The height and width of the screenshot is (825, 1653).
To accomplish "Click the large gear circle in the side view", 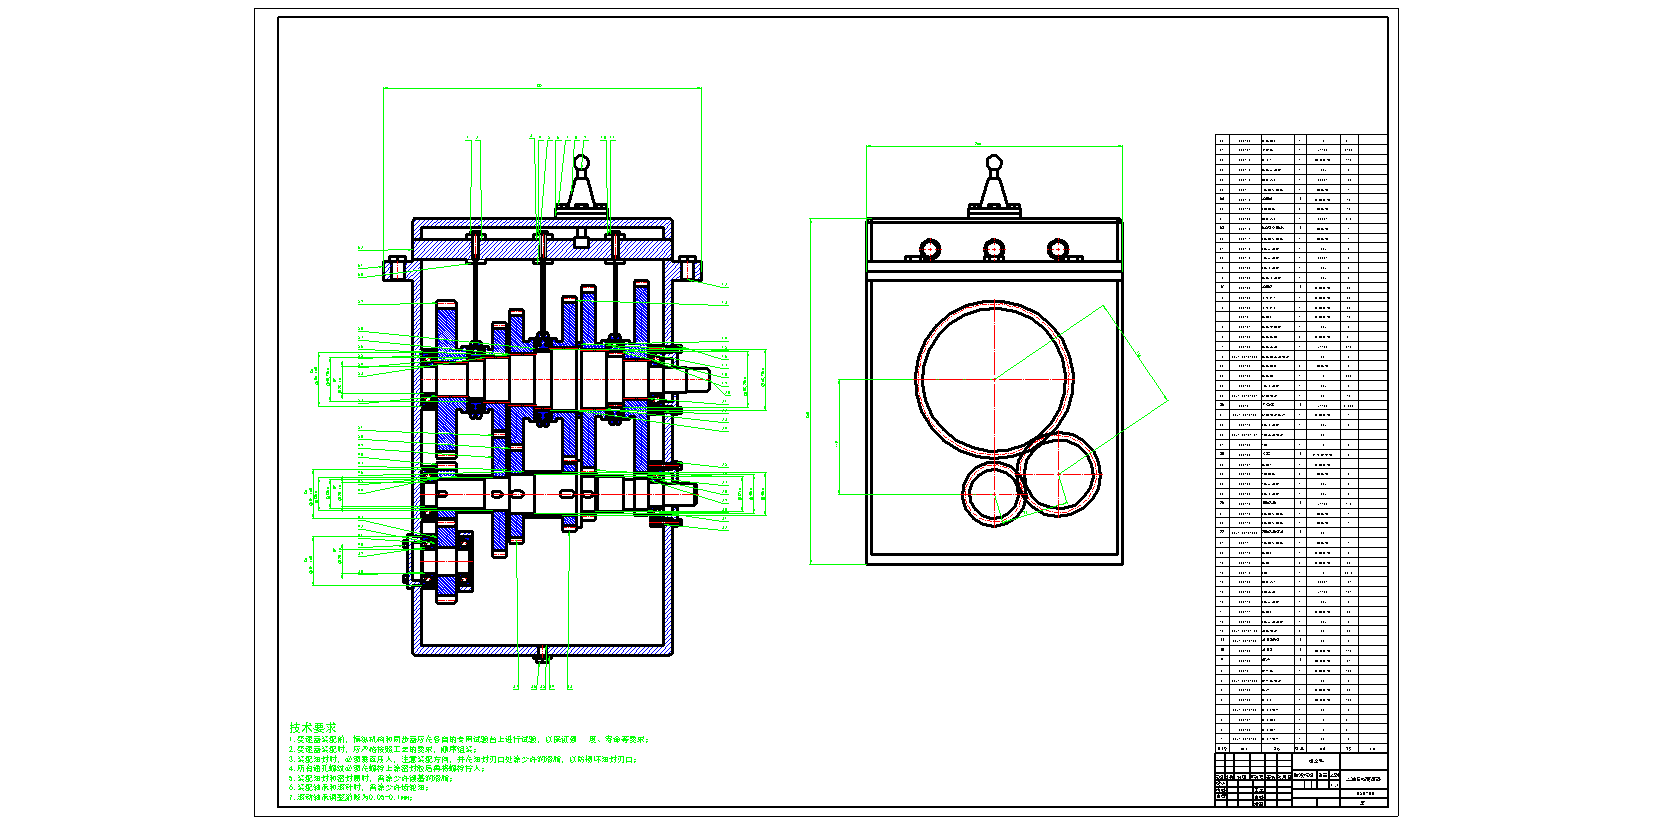I will (x=994, y=378).
